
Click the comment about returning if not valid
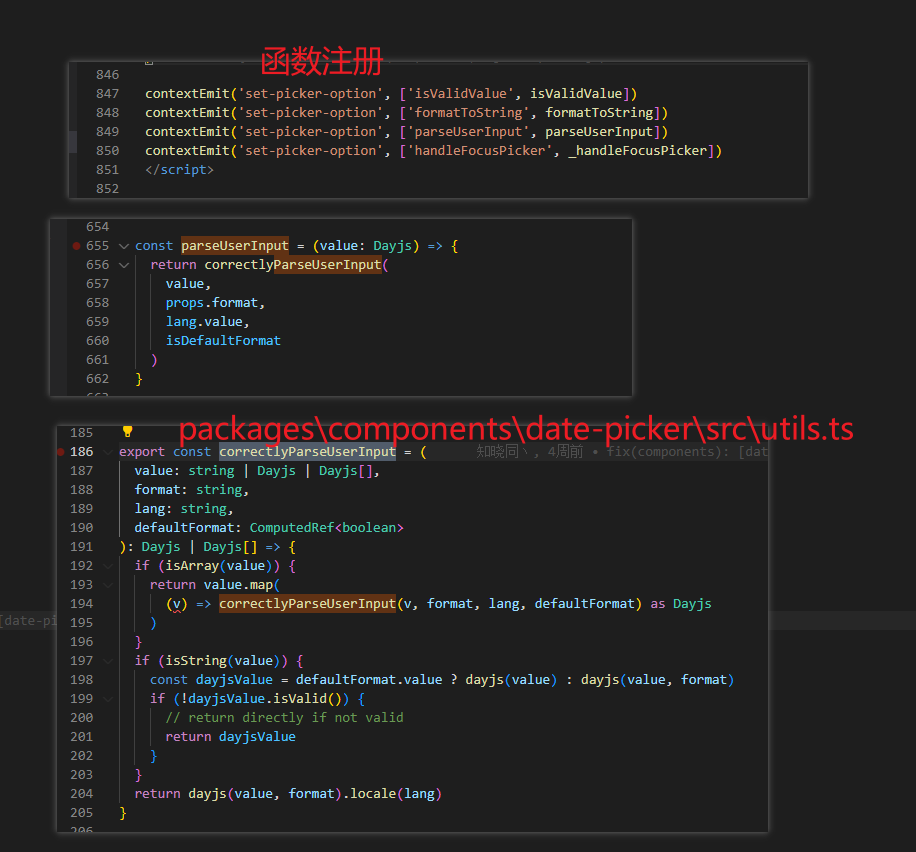point(286,717)
